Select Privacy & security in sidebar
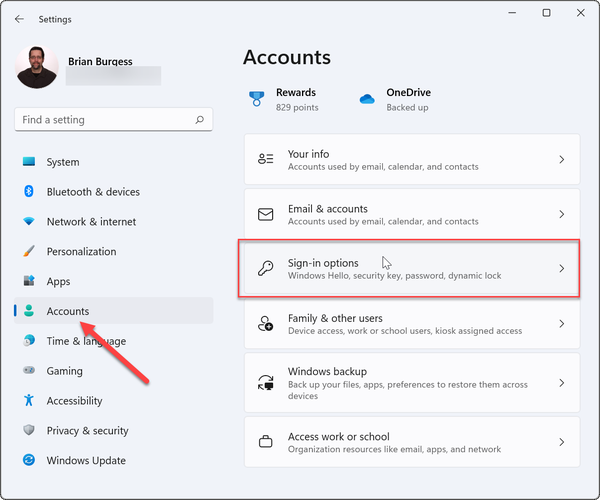Image resolution: width=600 pixels, height=500 pixels. [87, 431]
